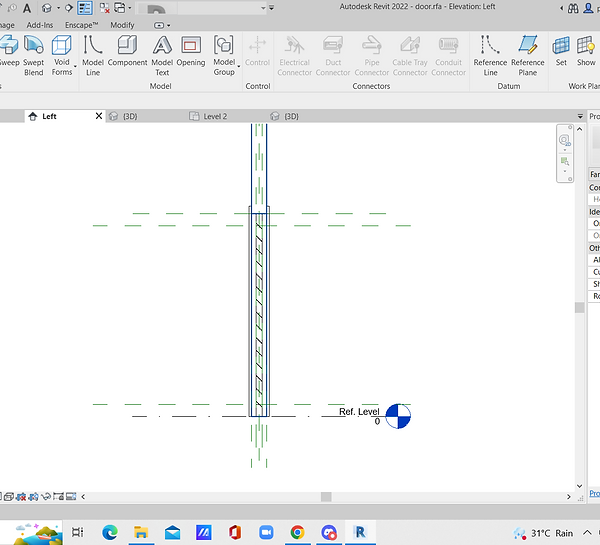Click the 31°C Rain weather widget
This screenshot has height=545, width=600.
point(543,533)
